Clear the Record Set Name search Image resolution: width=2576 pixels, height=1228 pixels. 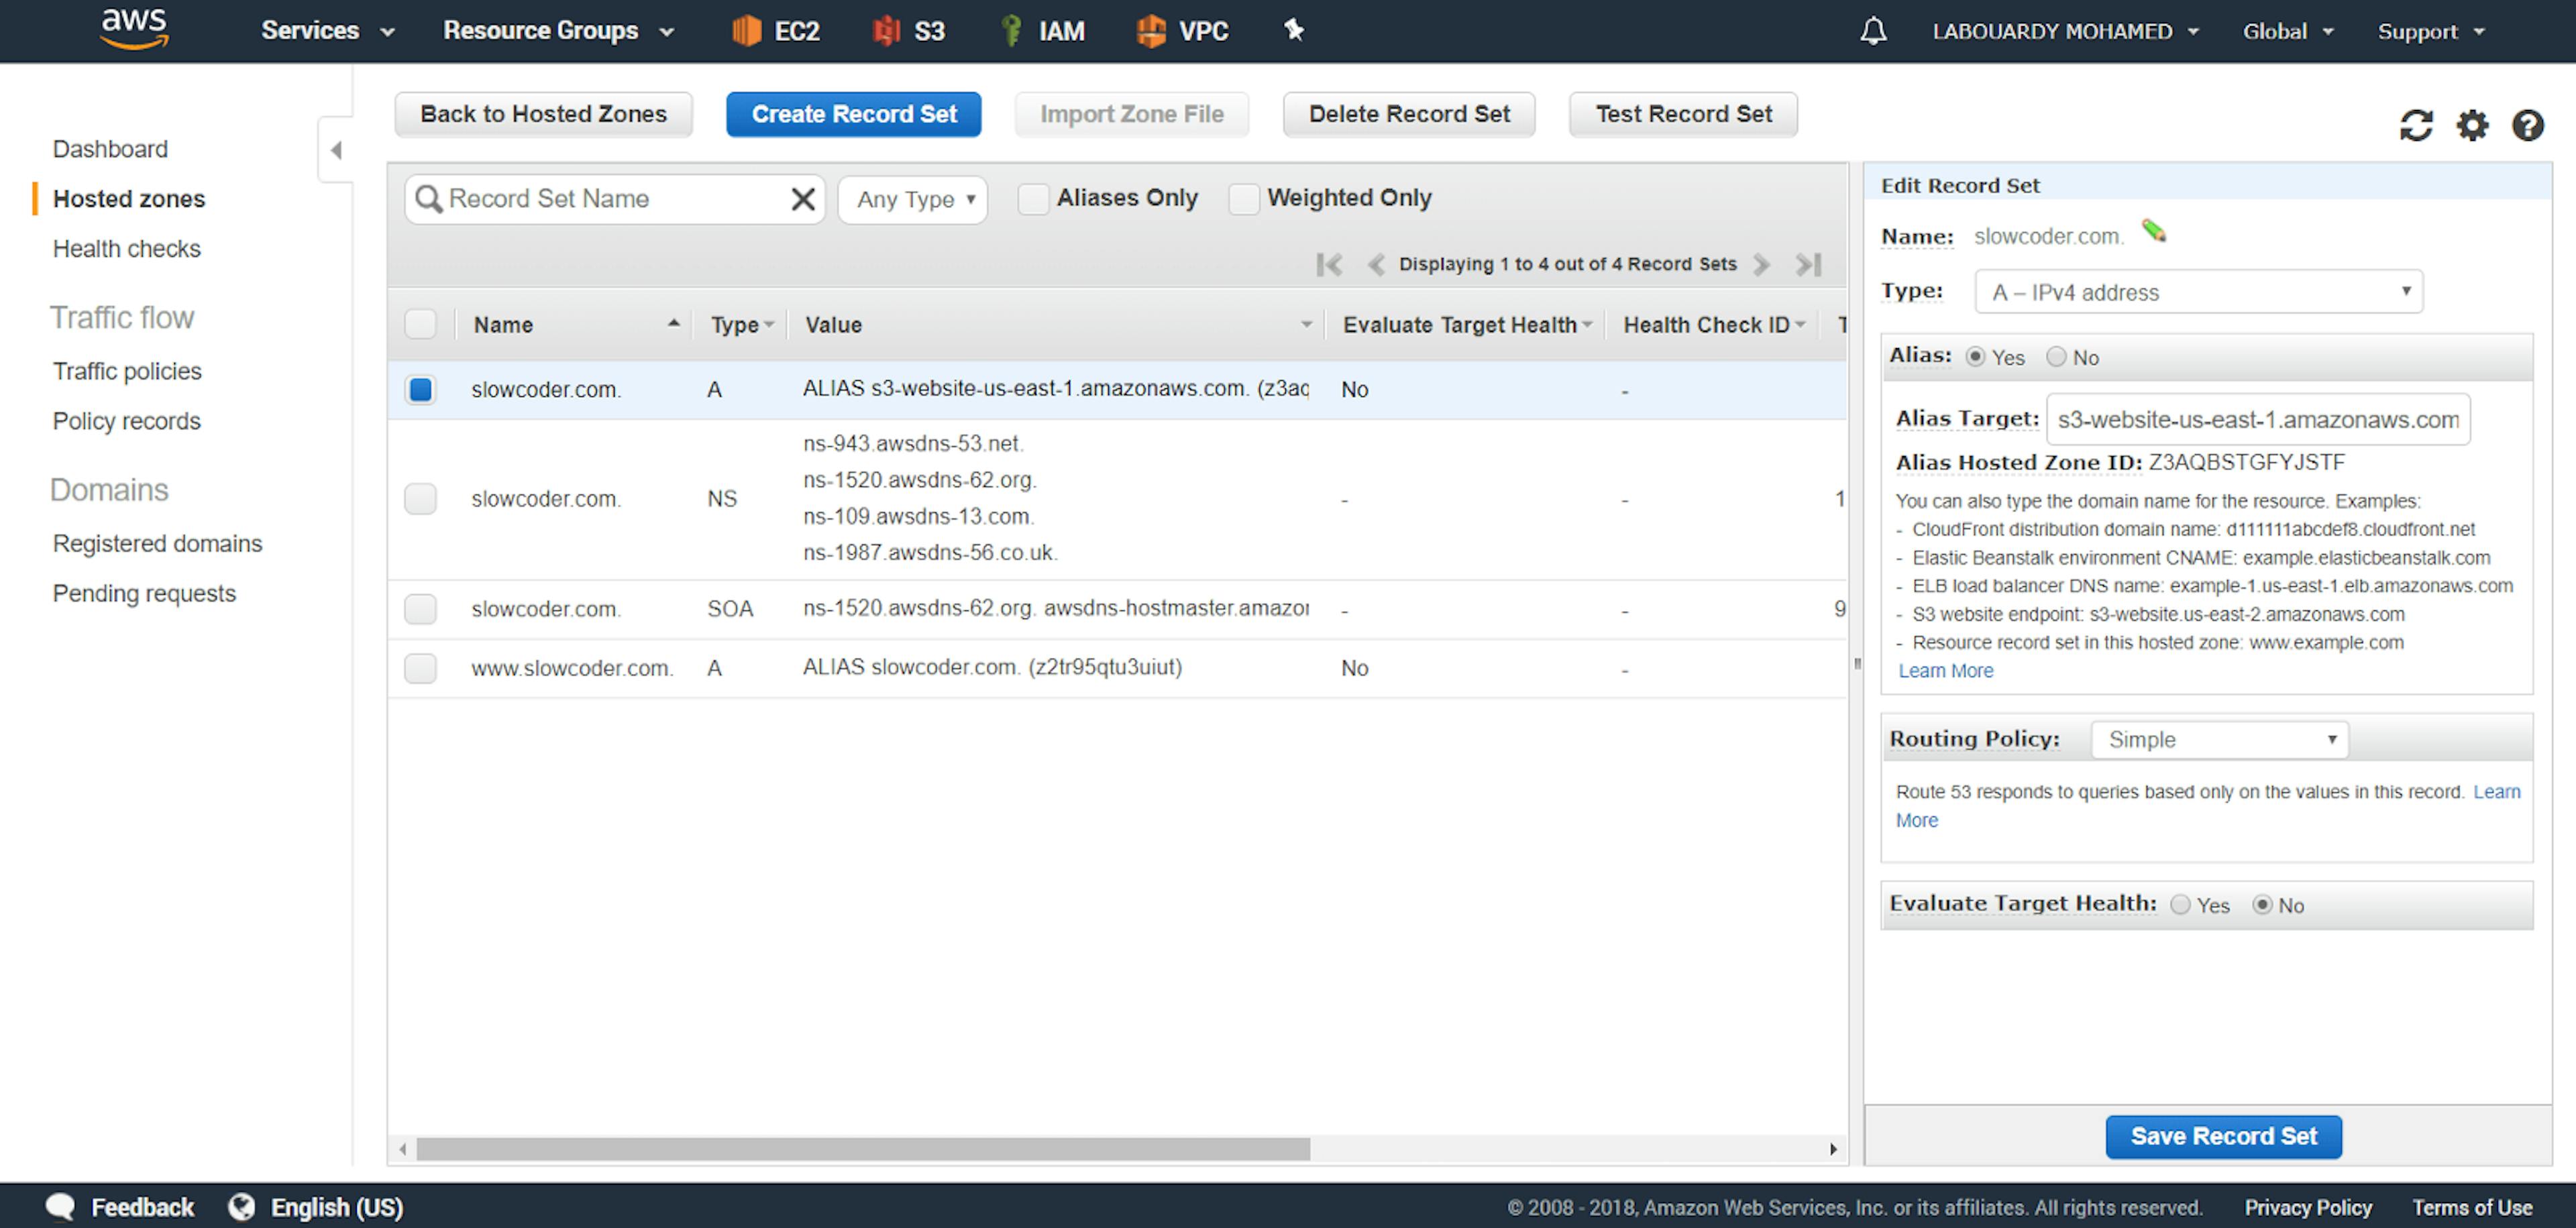(x=802, y=199)
